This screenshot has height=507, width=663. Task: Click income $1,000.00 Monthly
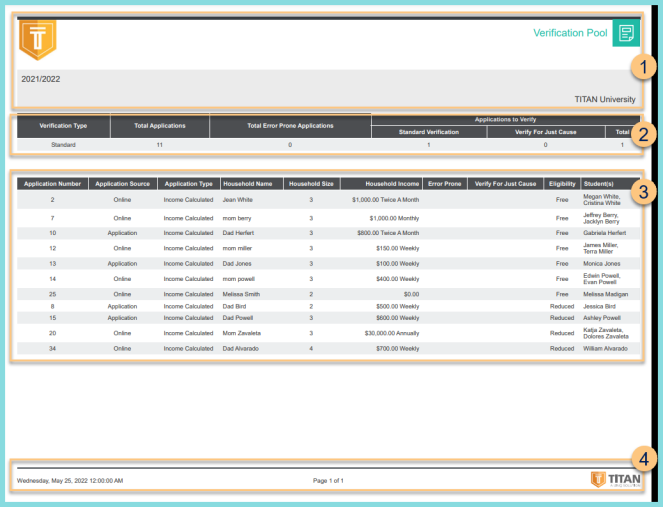tap(394, 219)
